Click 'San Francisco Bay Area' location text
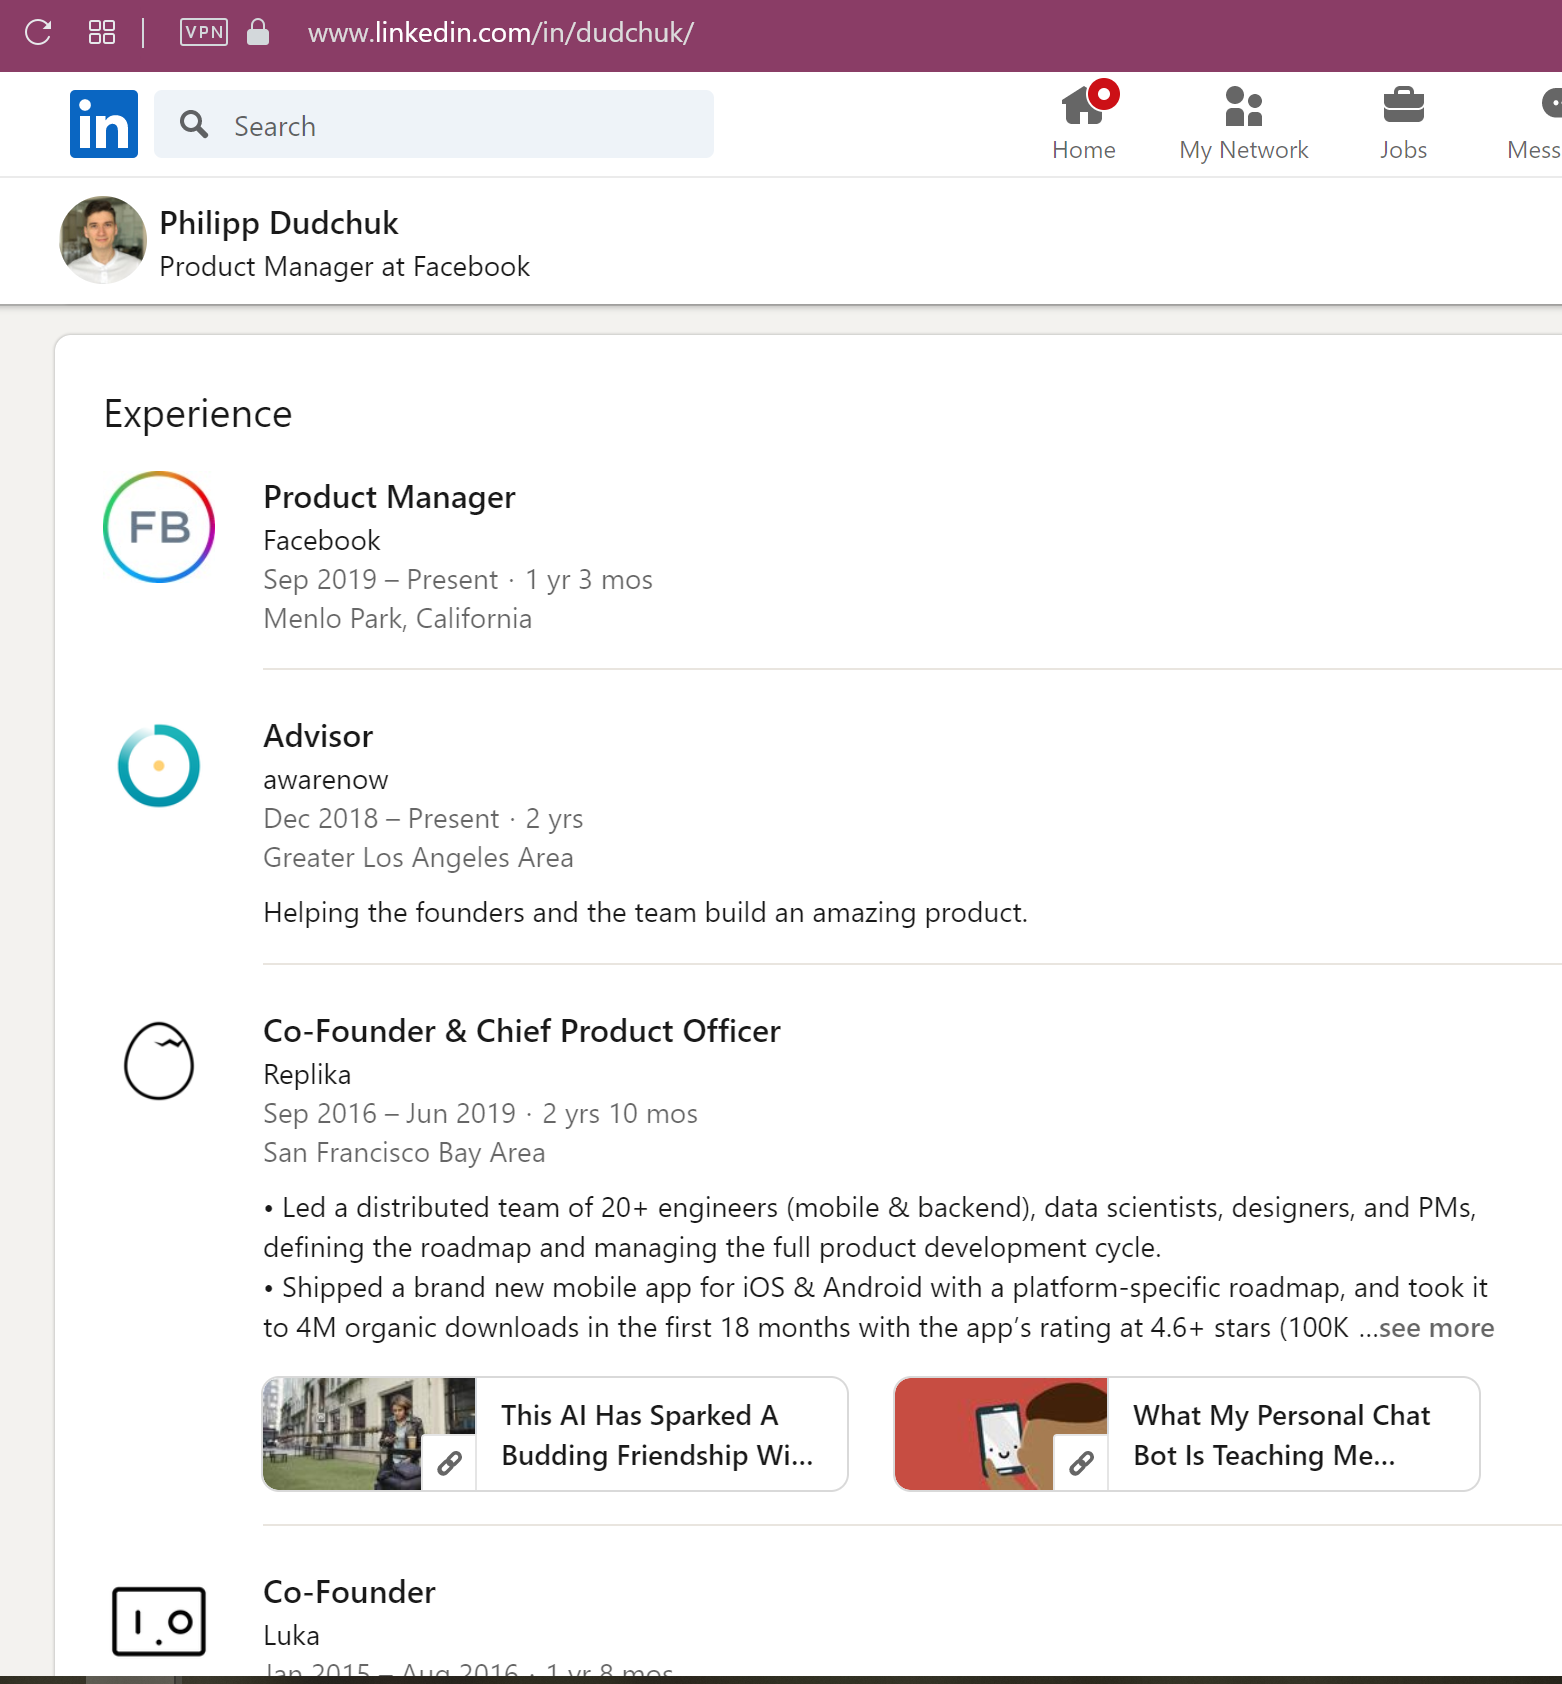The image size is (1562, 1684). 404,1153
